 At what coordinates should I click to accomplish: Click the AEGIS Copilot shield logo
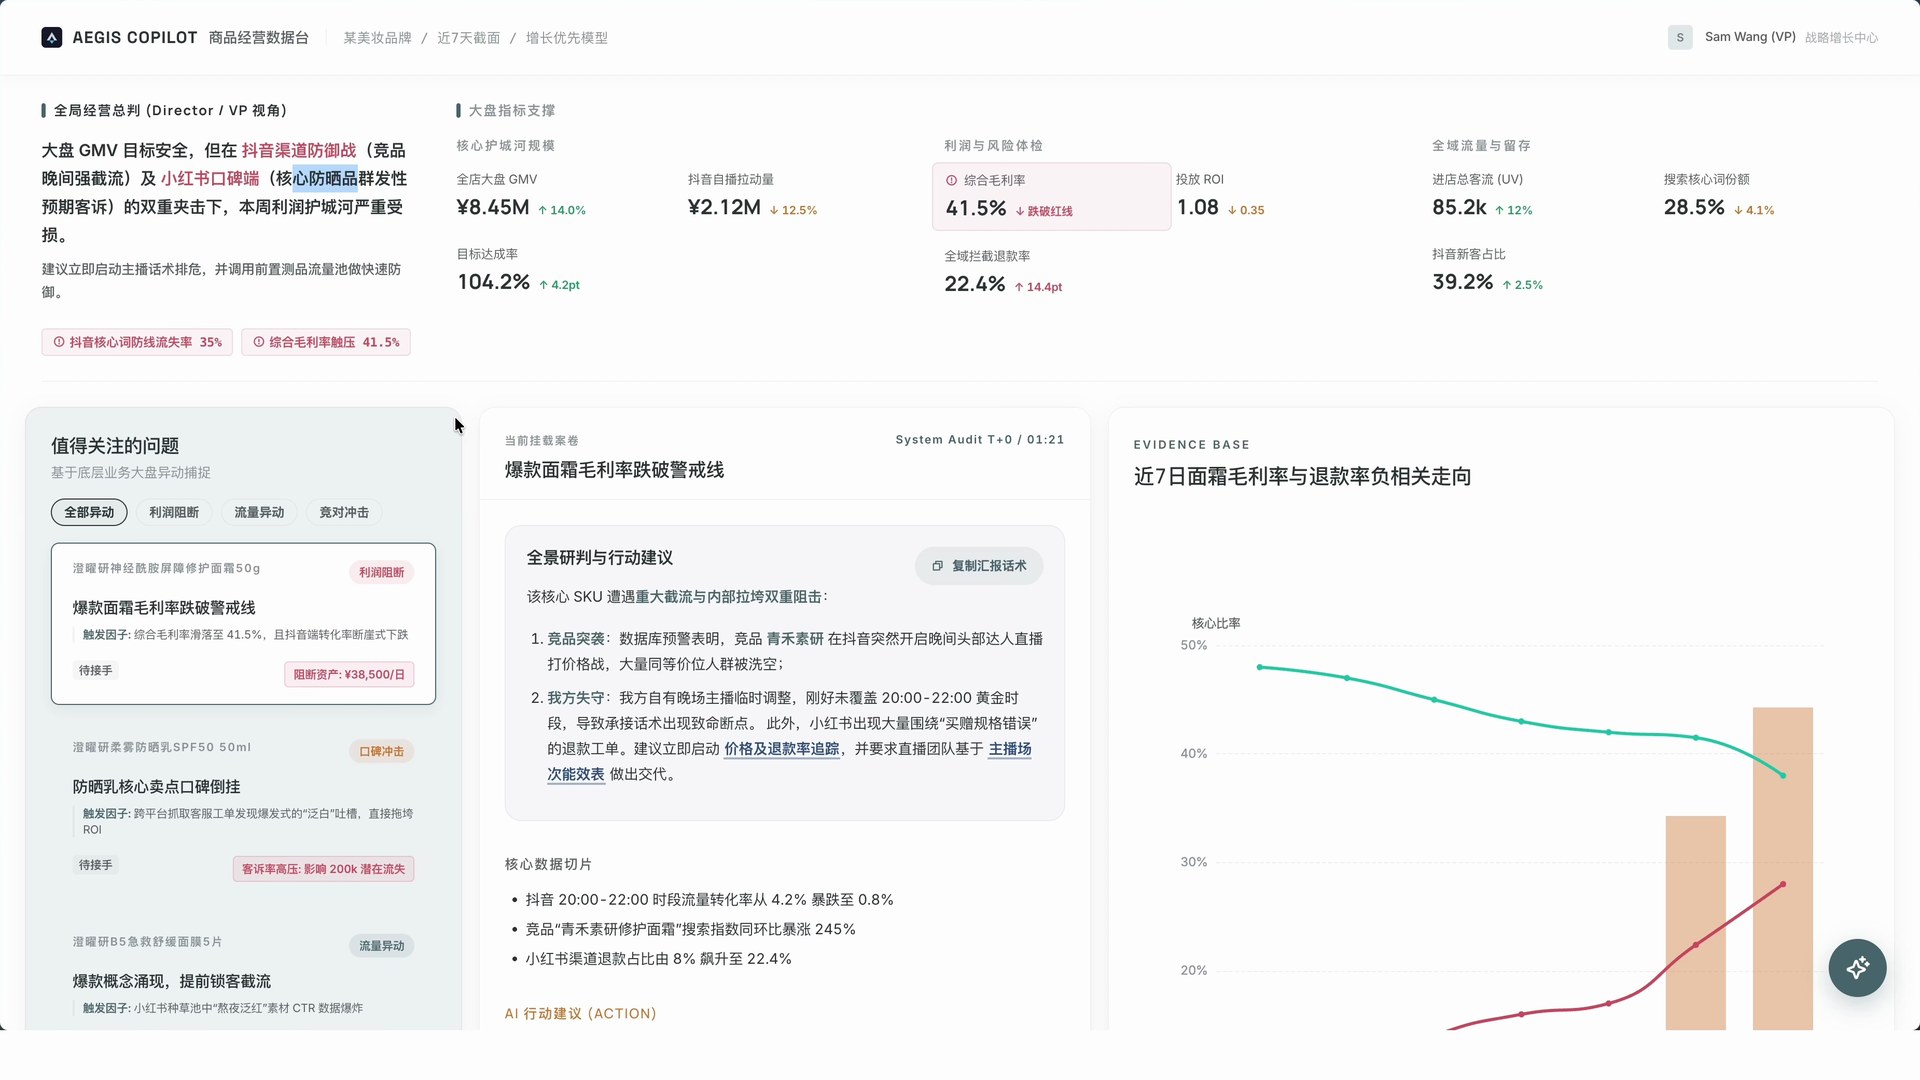51,37
